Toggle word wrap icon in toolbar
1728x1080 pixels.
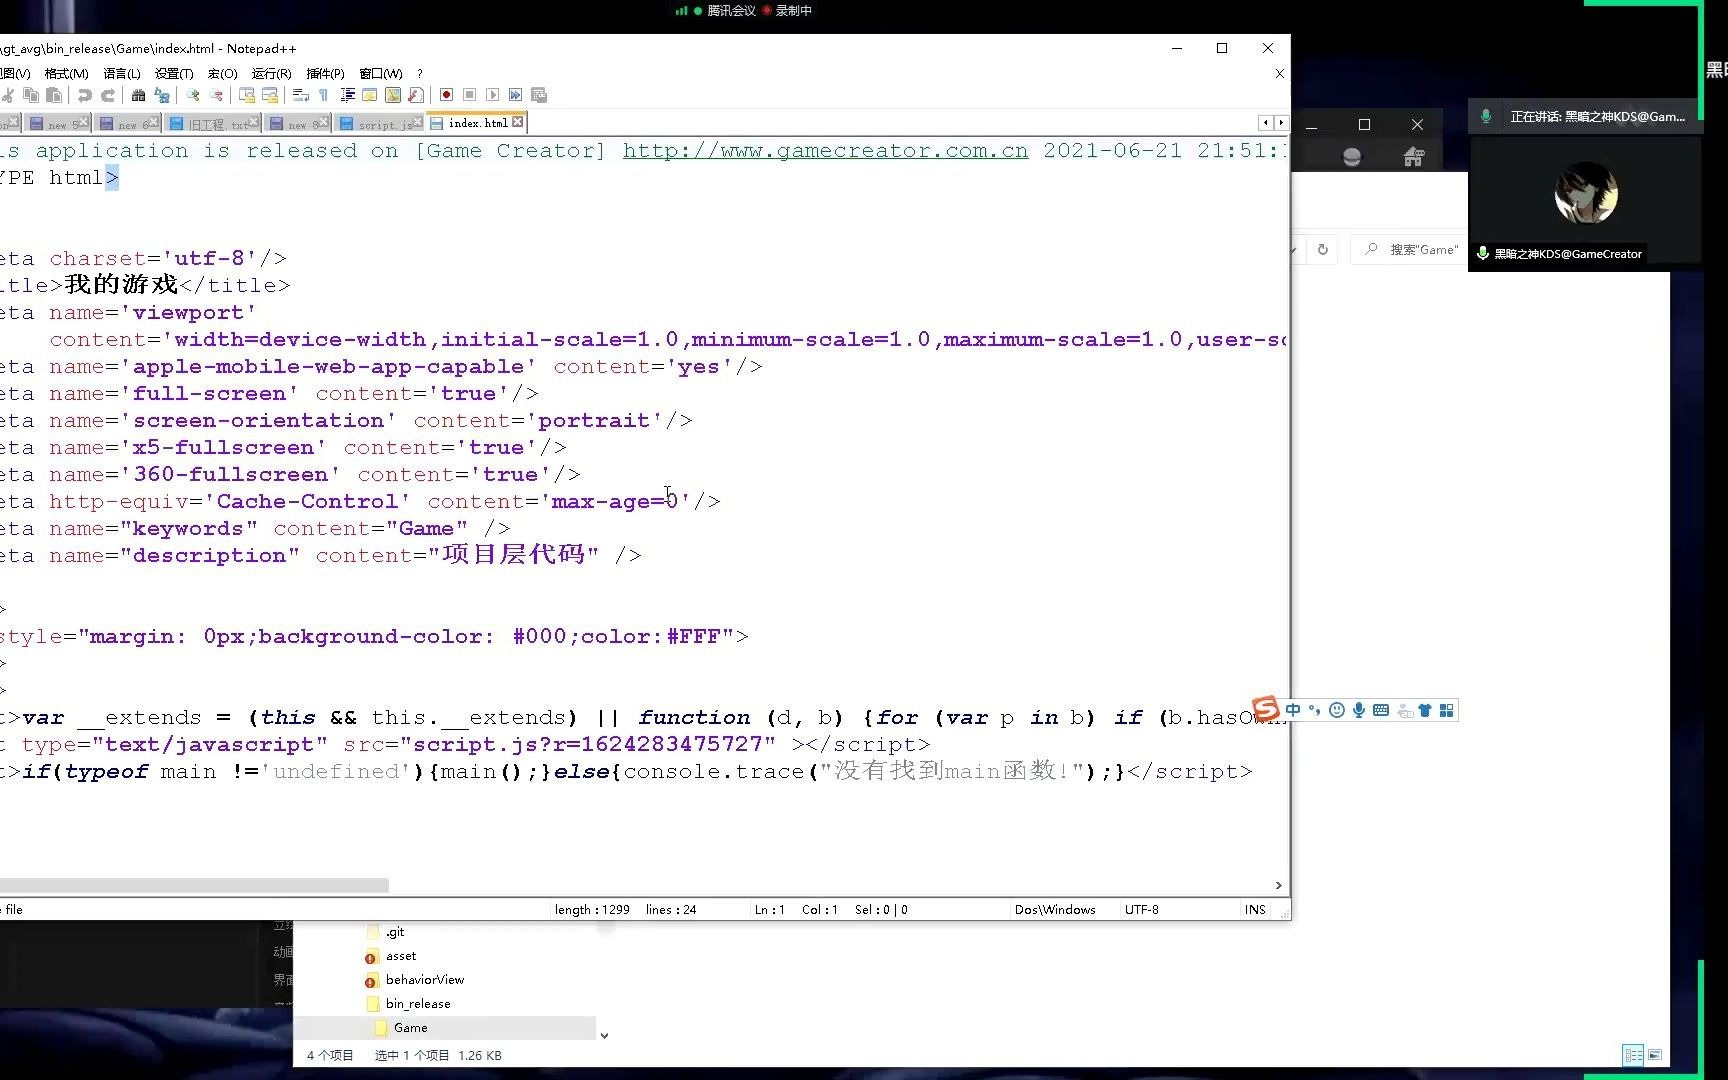click(301, 95)
